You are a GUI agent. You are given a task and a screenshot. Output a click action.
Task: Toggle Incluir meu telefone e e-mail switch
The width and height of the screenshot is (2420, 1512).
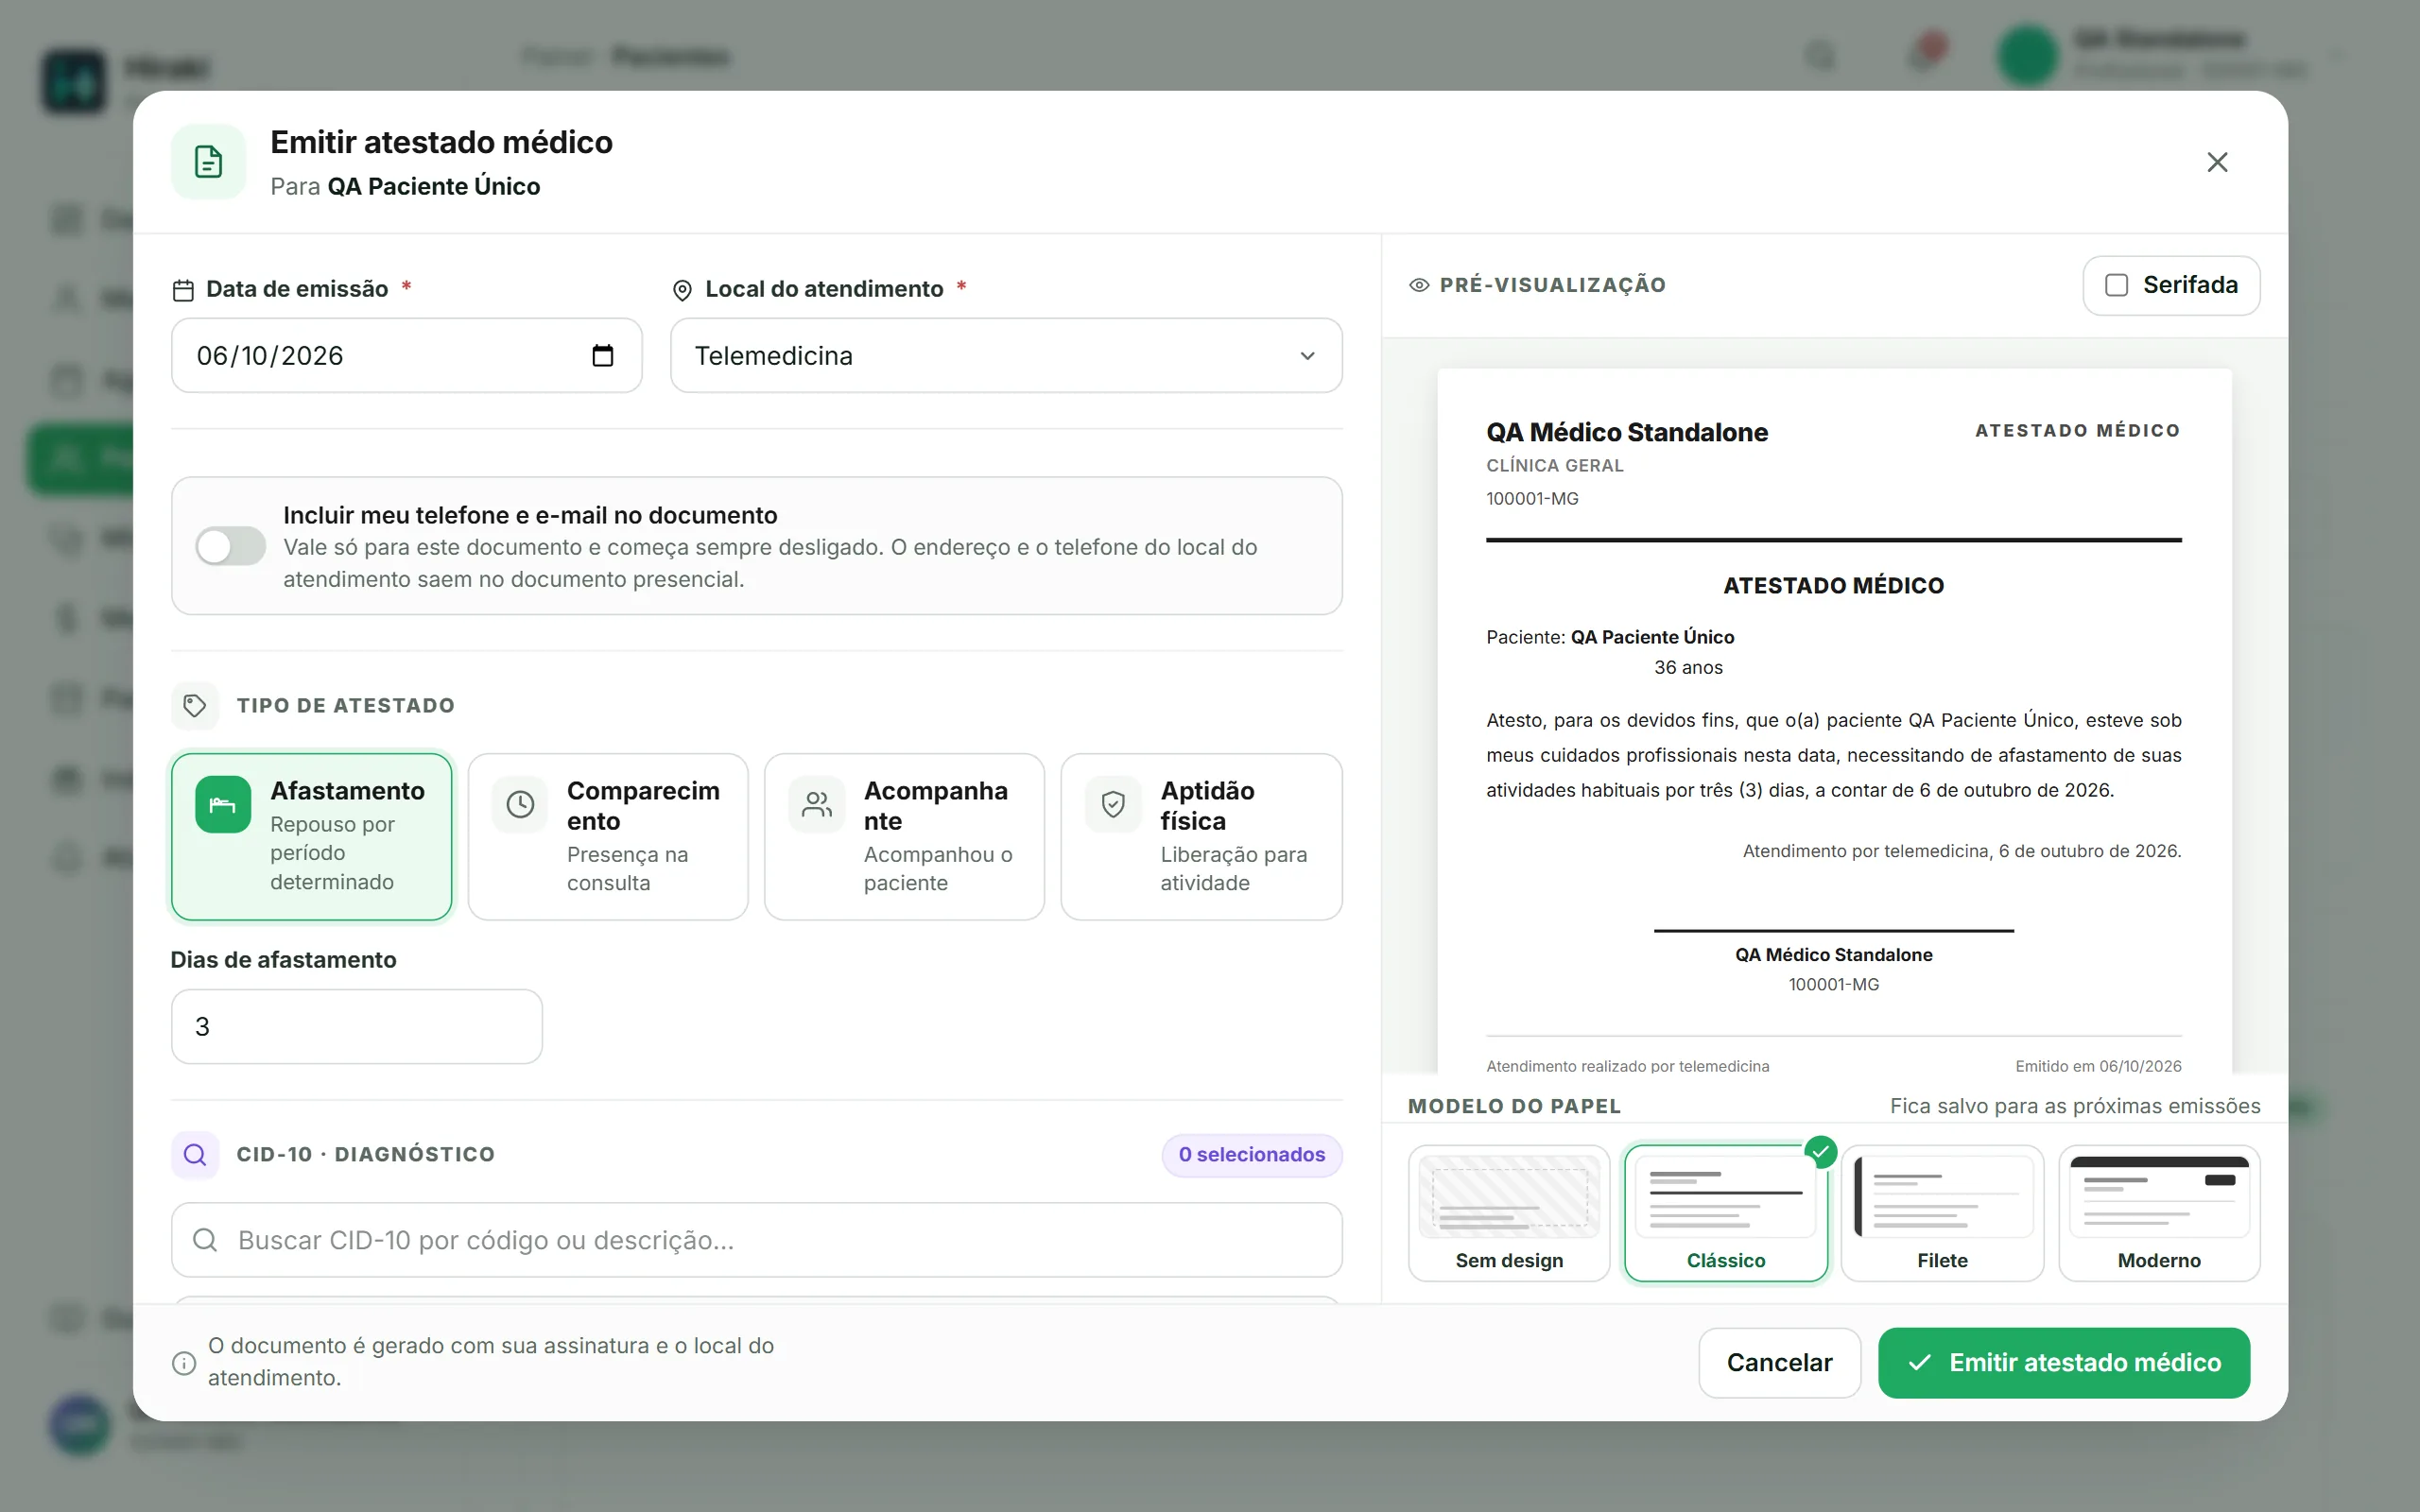pos(231,546)
